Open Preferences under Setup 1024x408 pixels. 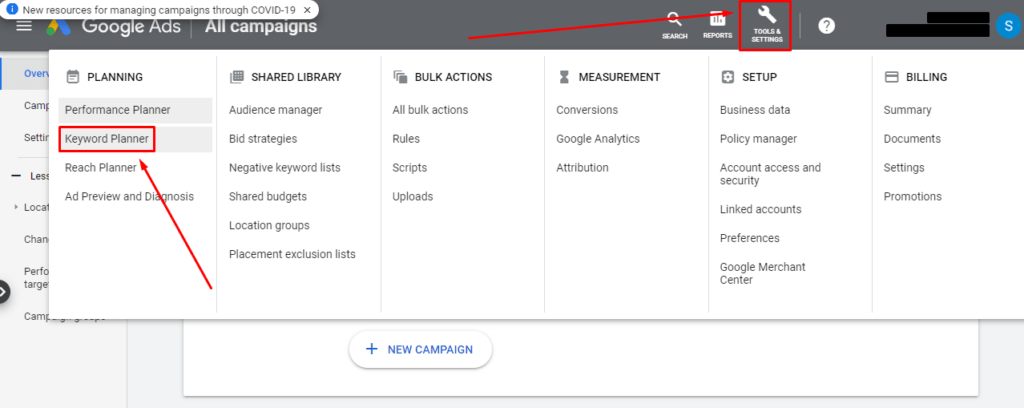pos(750,238)
